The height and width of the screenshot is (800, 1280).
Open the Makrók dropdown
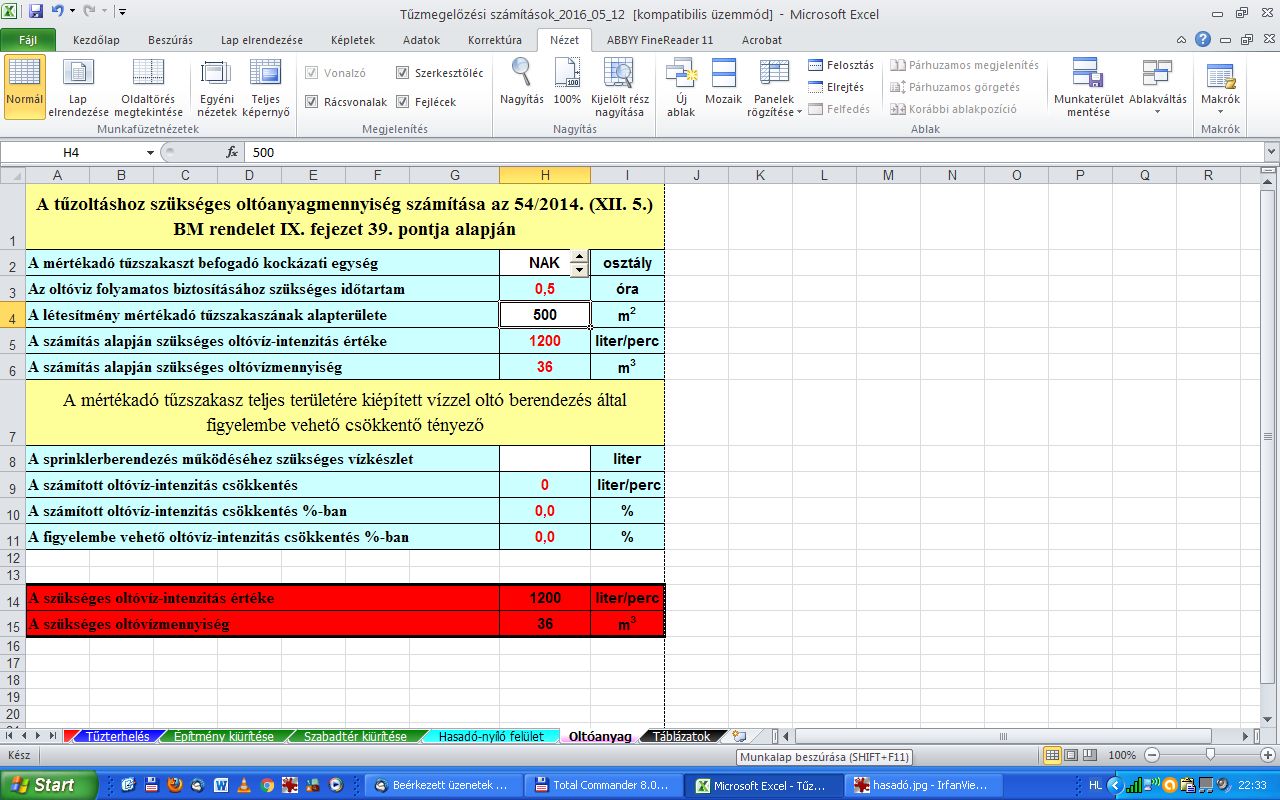(x=1220, y=87)
